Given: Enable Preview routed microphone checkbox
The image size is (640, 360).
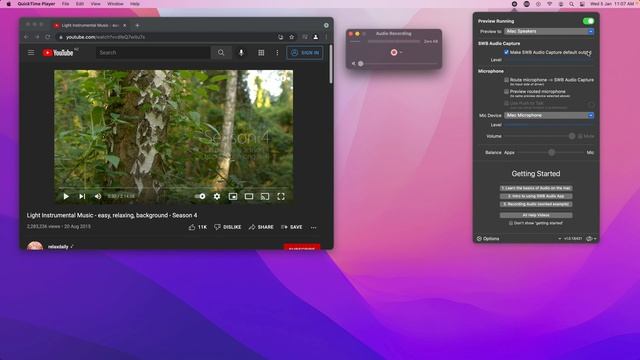Looking at the screenshot, I should 506,92.
